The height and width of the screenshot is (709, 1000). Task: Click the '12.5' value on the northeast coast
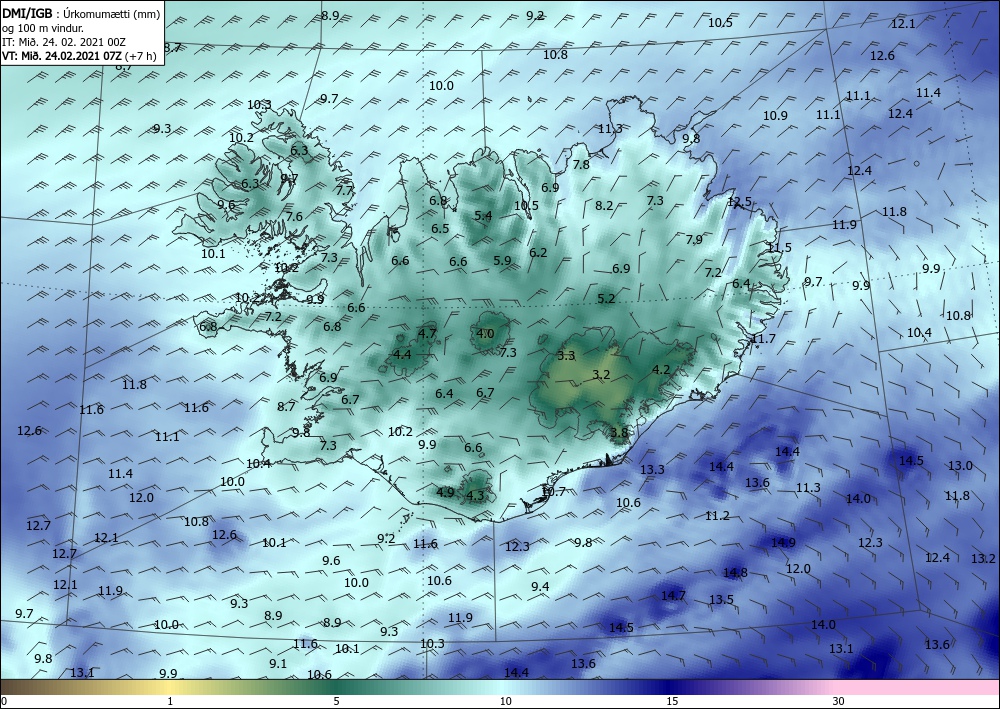pos(740,201)
